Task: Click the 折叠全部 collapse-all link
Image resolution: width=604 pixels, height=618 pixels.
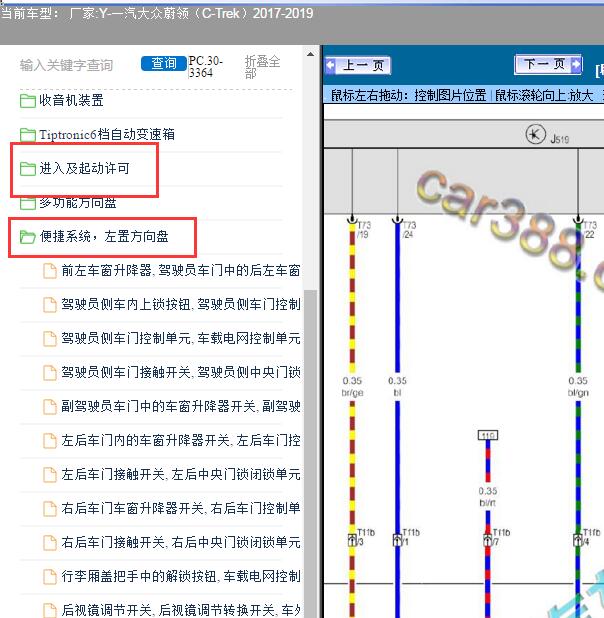Action: pyautogui.click(x=262, y=67)
